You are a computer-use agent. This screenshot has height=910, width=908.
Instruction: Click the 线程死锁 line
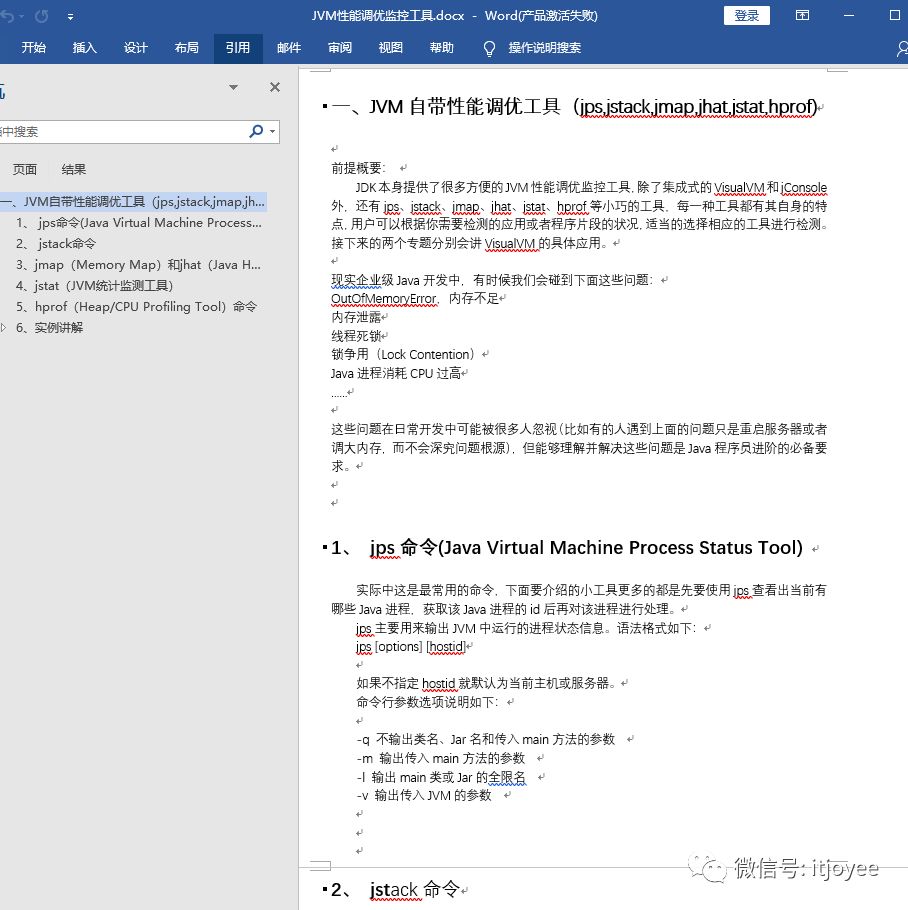[356, 335]
